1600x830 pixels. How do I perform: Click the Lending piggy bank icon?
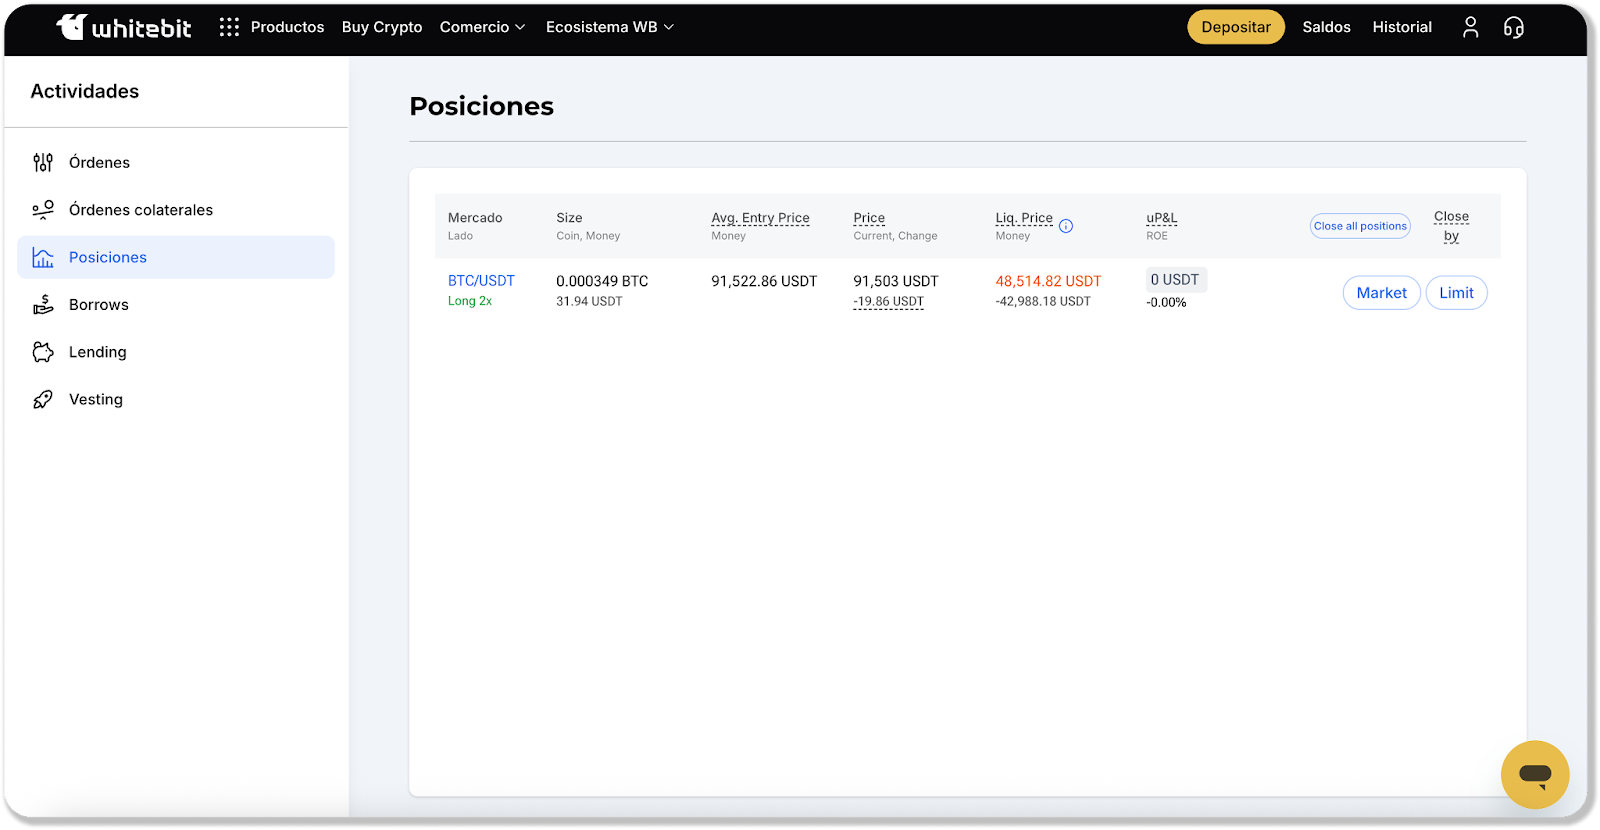[43, 352]
